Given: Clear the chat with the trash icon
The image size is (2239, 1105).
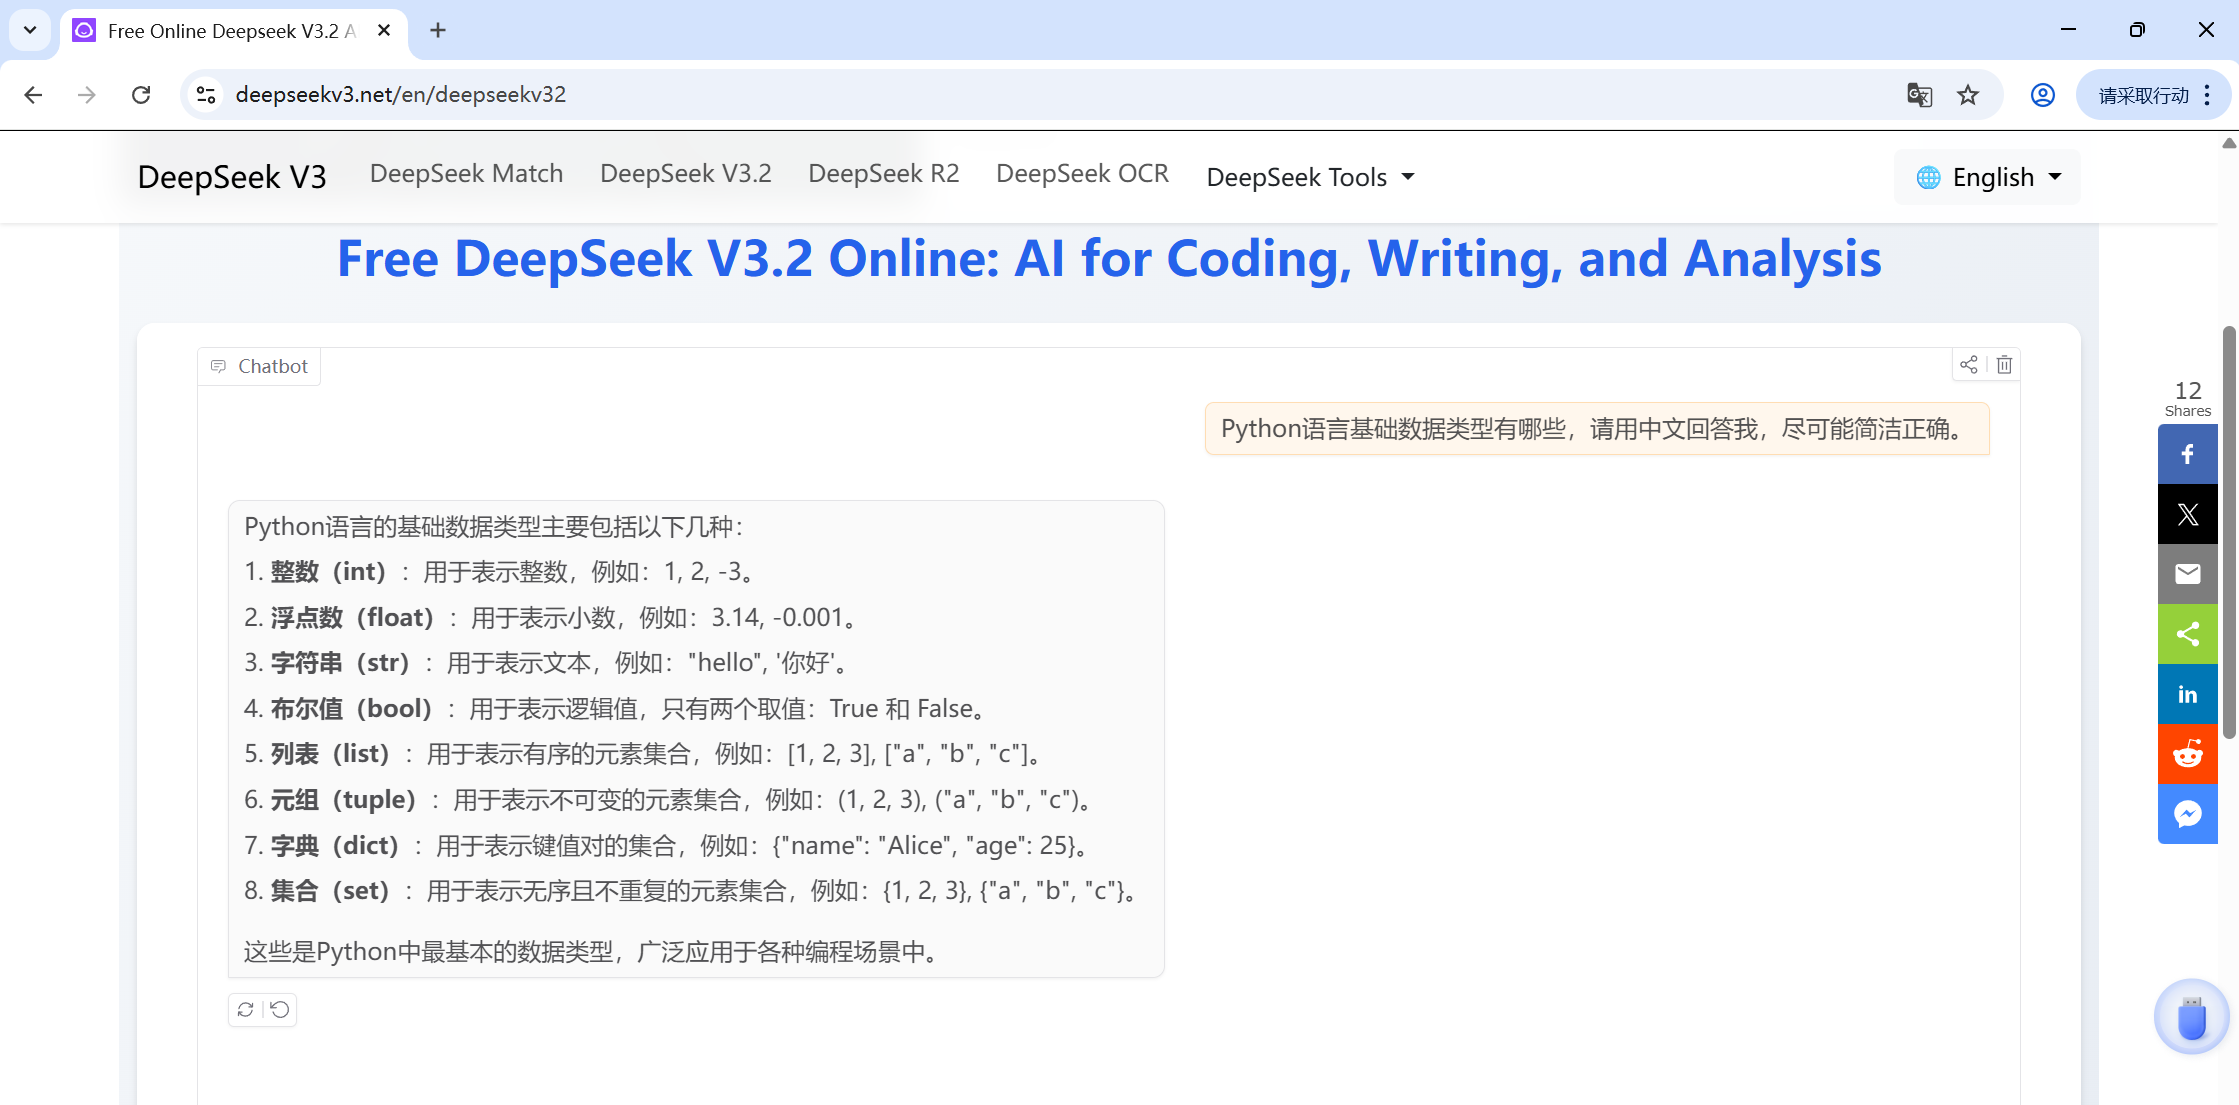Looking at the screenshot, I should 2004,365.
